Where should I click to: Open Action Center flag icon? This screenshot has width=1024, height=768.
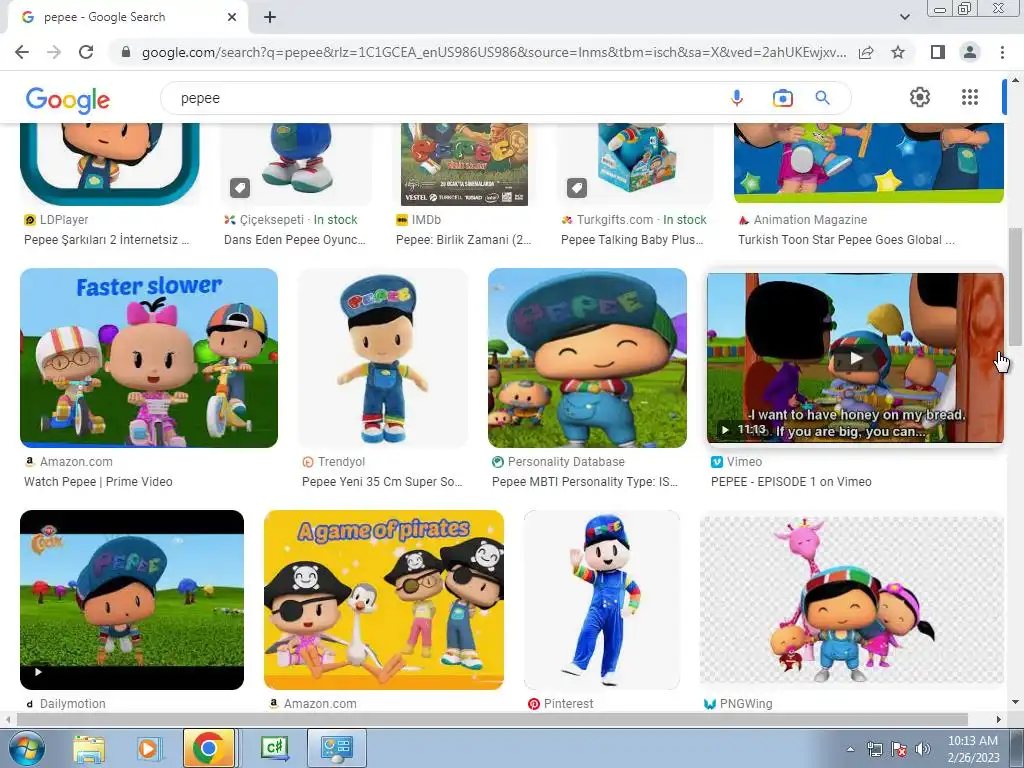[x=899, y=750]
